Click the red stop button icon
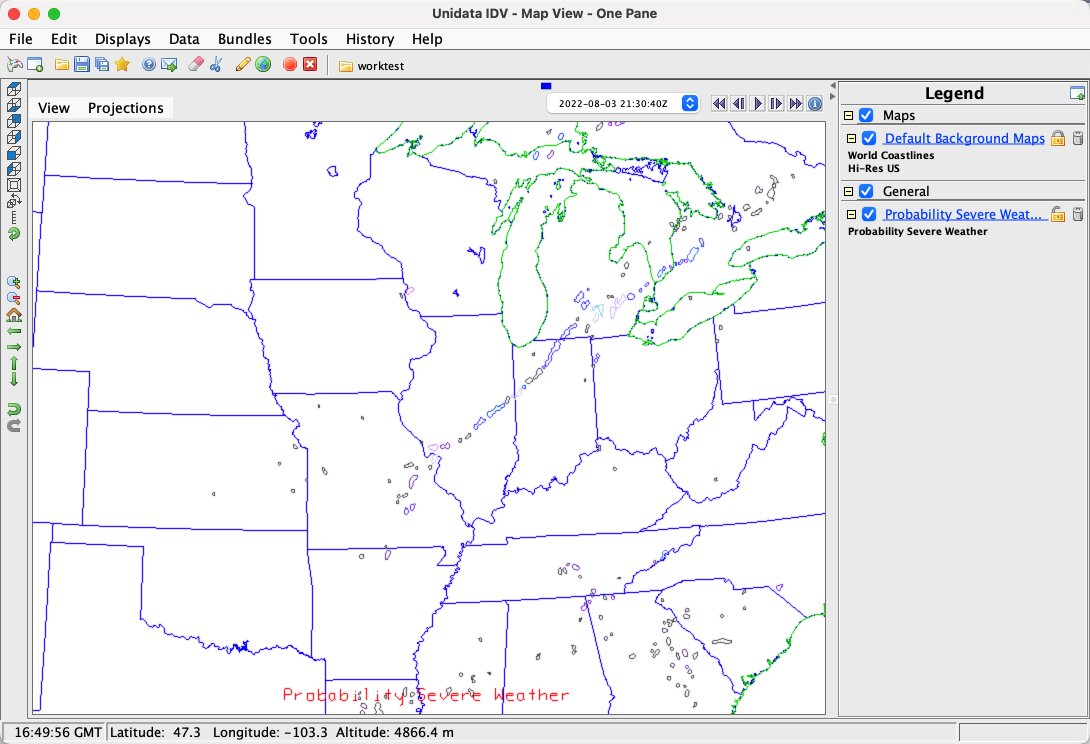The height and width of the screenshot is (744, 1090). [290, 65]
